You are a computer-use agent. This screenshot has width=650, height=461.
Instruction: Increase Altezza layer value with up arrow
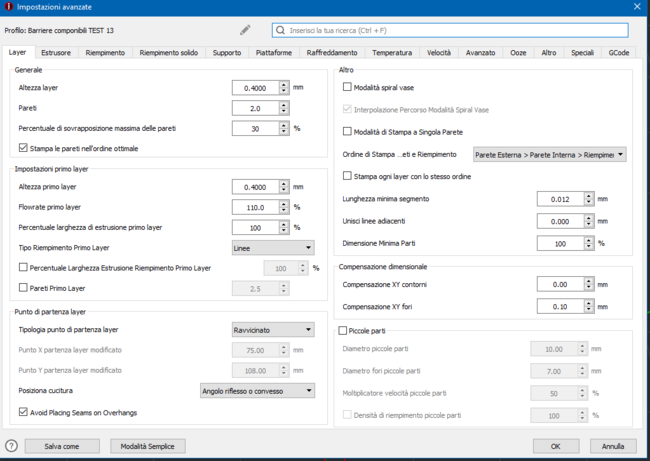(x=284, y=84)
